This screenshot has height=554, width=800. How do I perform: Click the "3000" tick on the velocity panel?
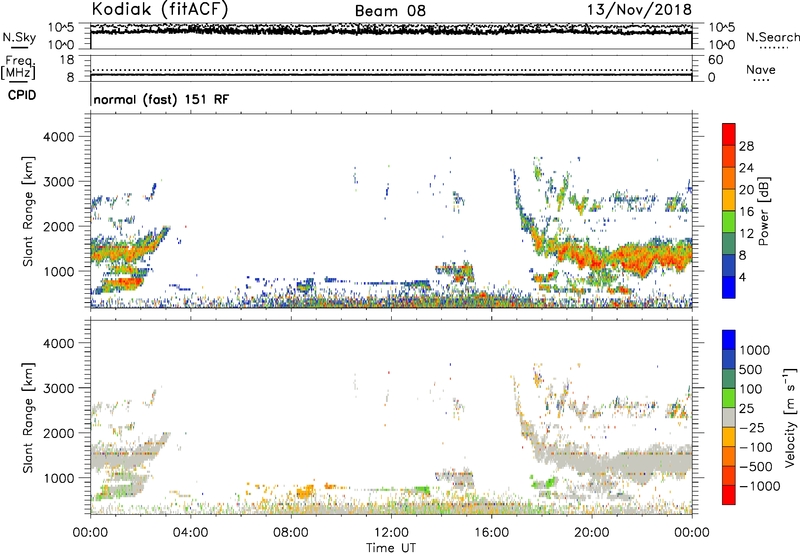(x=59, y=388)
